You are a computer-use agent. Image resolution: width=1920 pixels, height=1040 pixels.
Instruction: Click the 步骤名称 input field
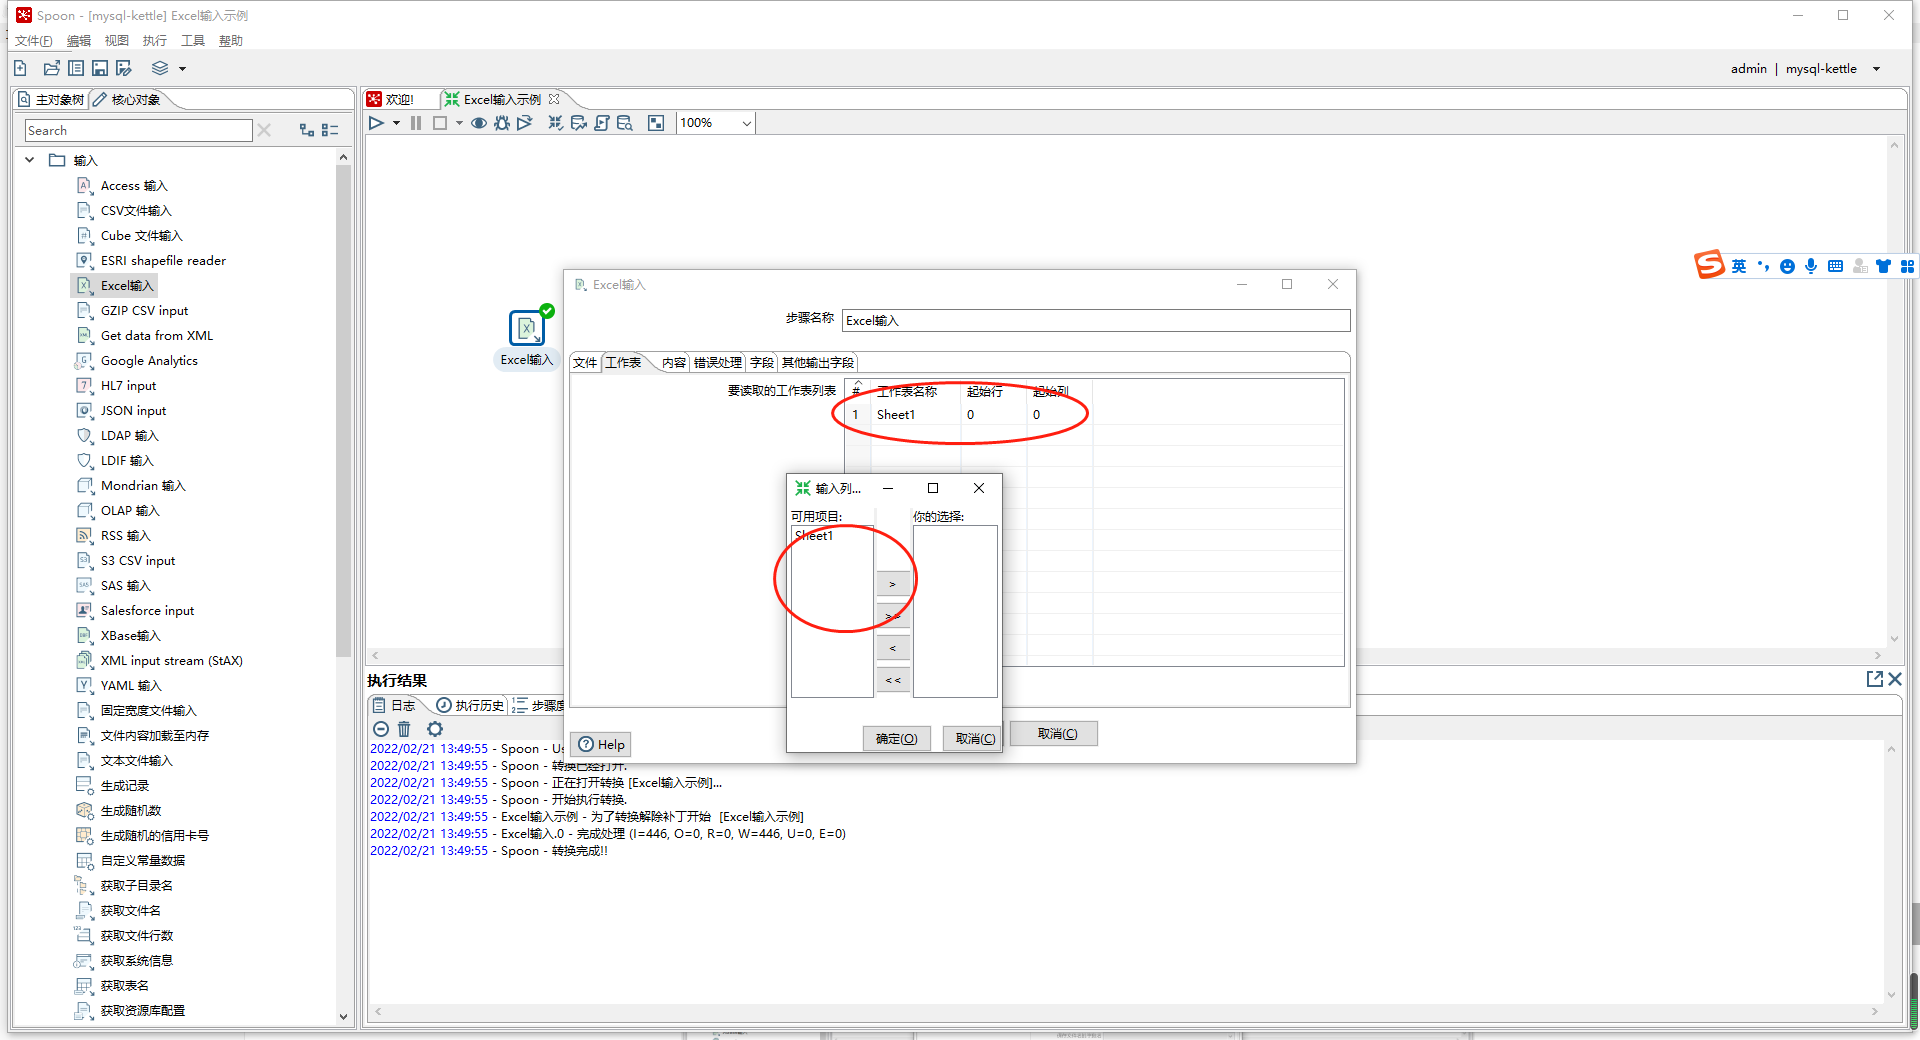[1095, 321]
